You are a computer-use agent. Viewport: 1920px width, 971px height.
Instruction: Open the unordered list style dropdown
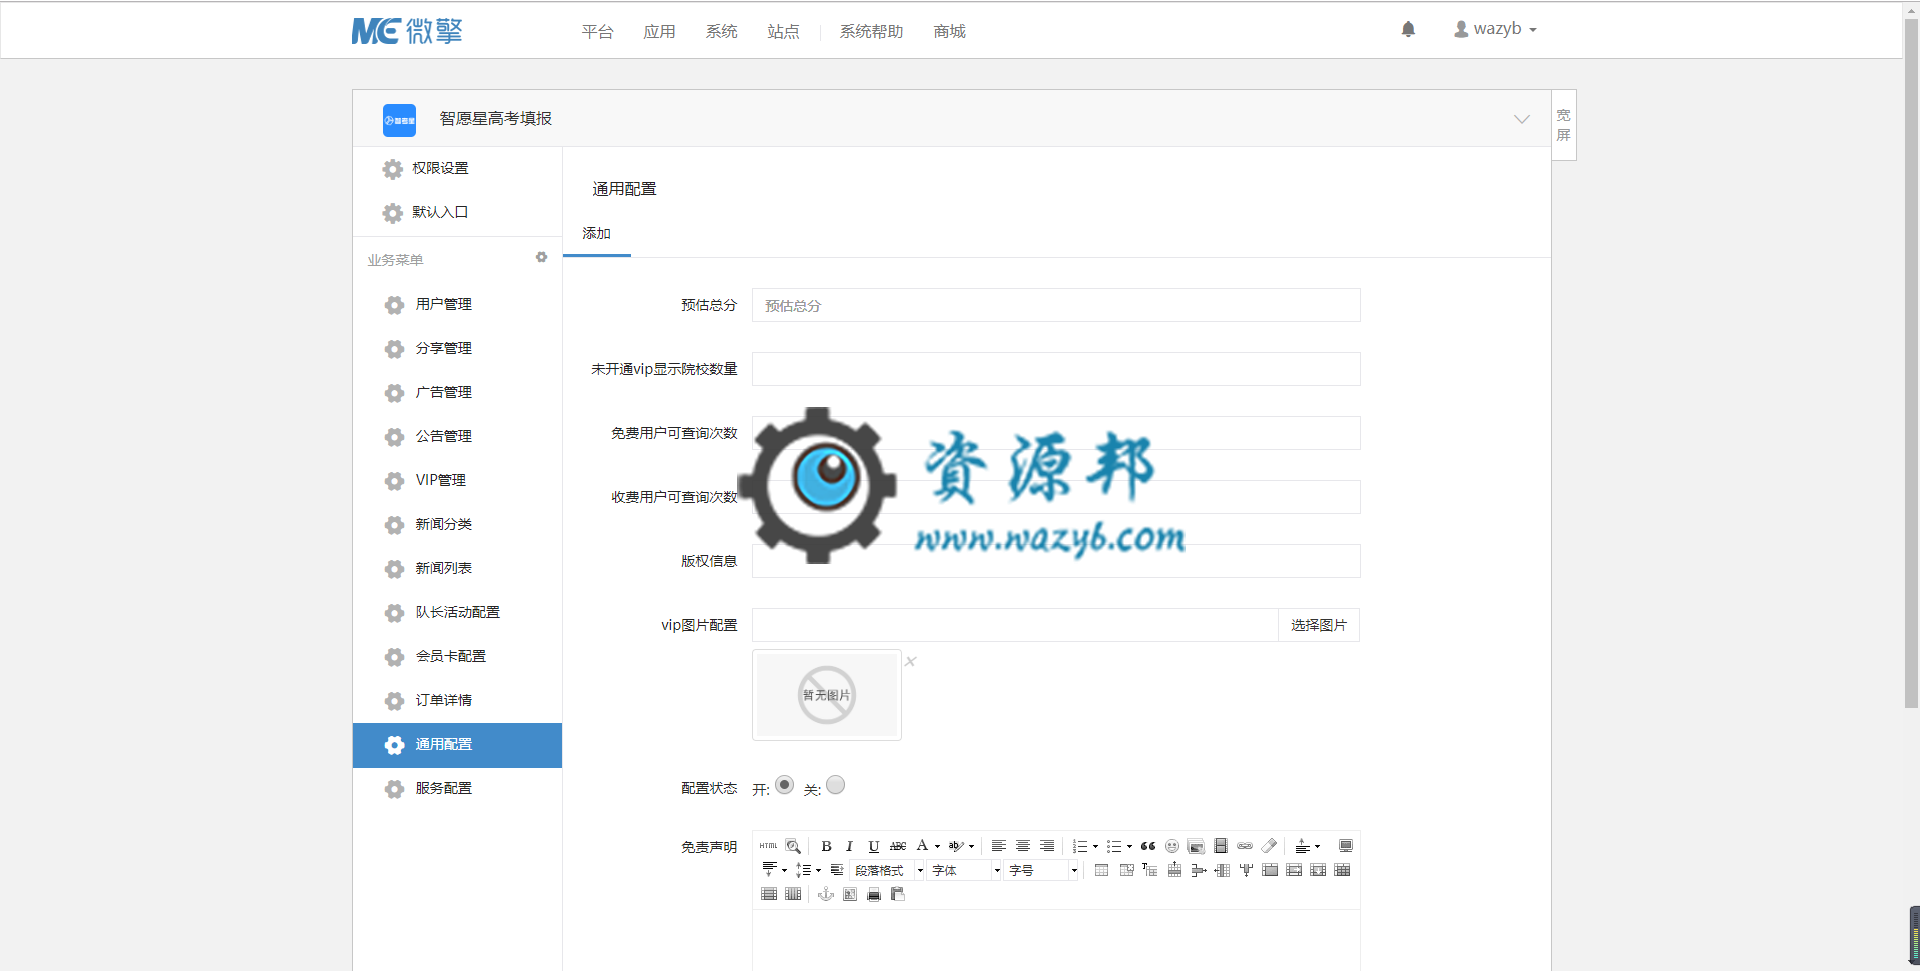click(x=1129, y=846)
